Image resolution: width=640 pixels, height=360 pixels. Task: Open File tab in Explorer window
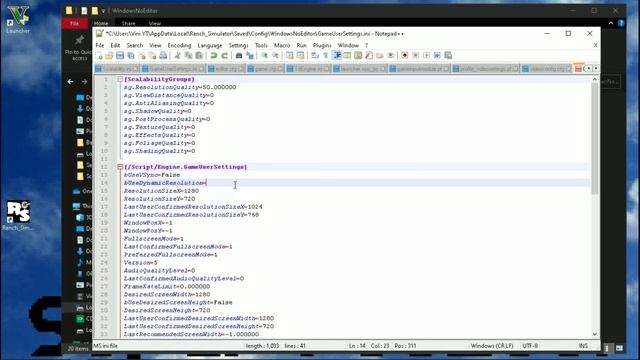[75, 24]
